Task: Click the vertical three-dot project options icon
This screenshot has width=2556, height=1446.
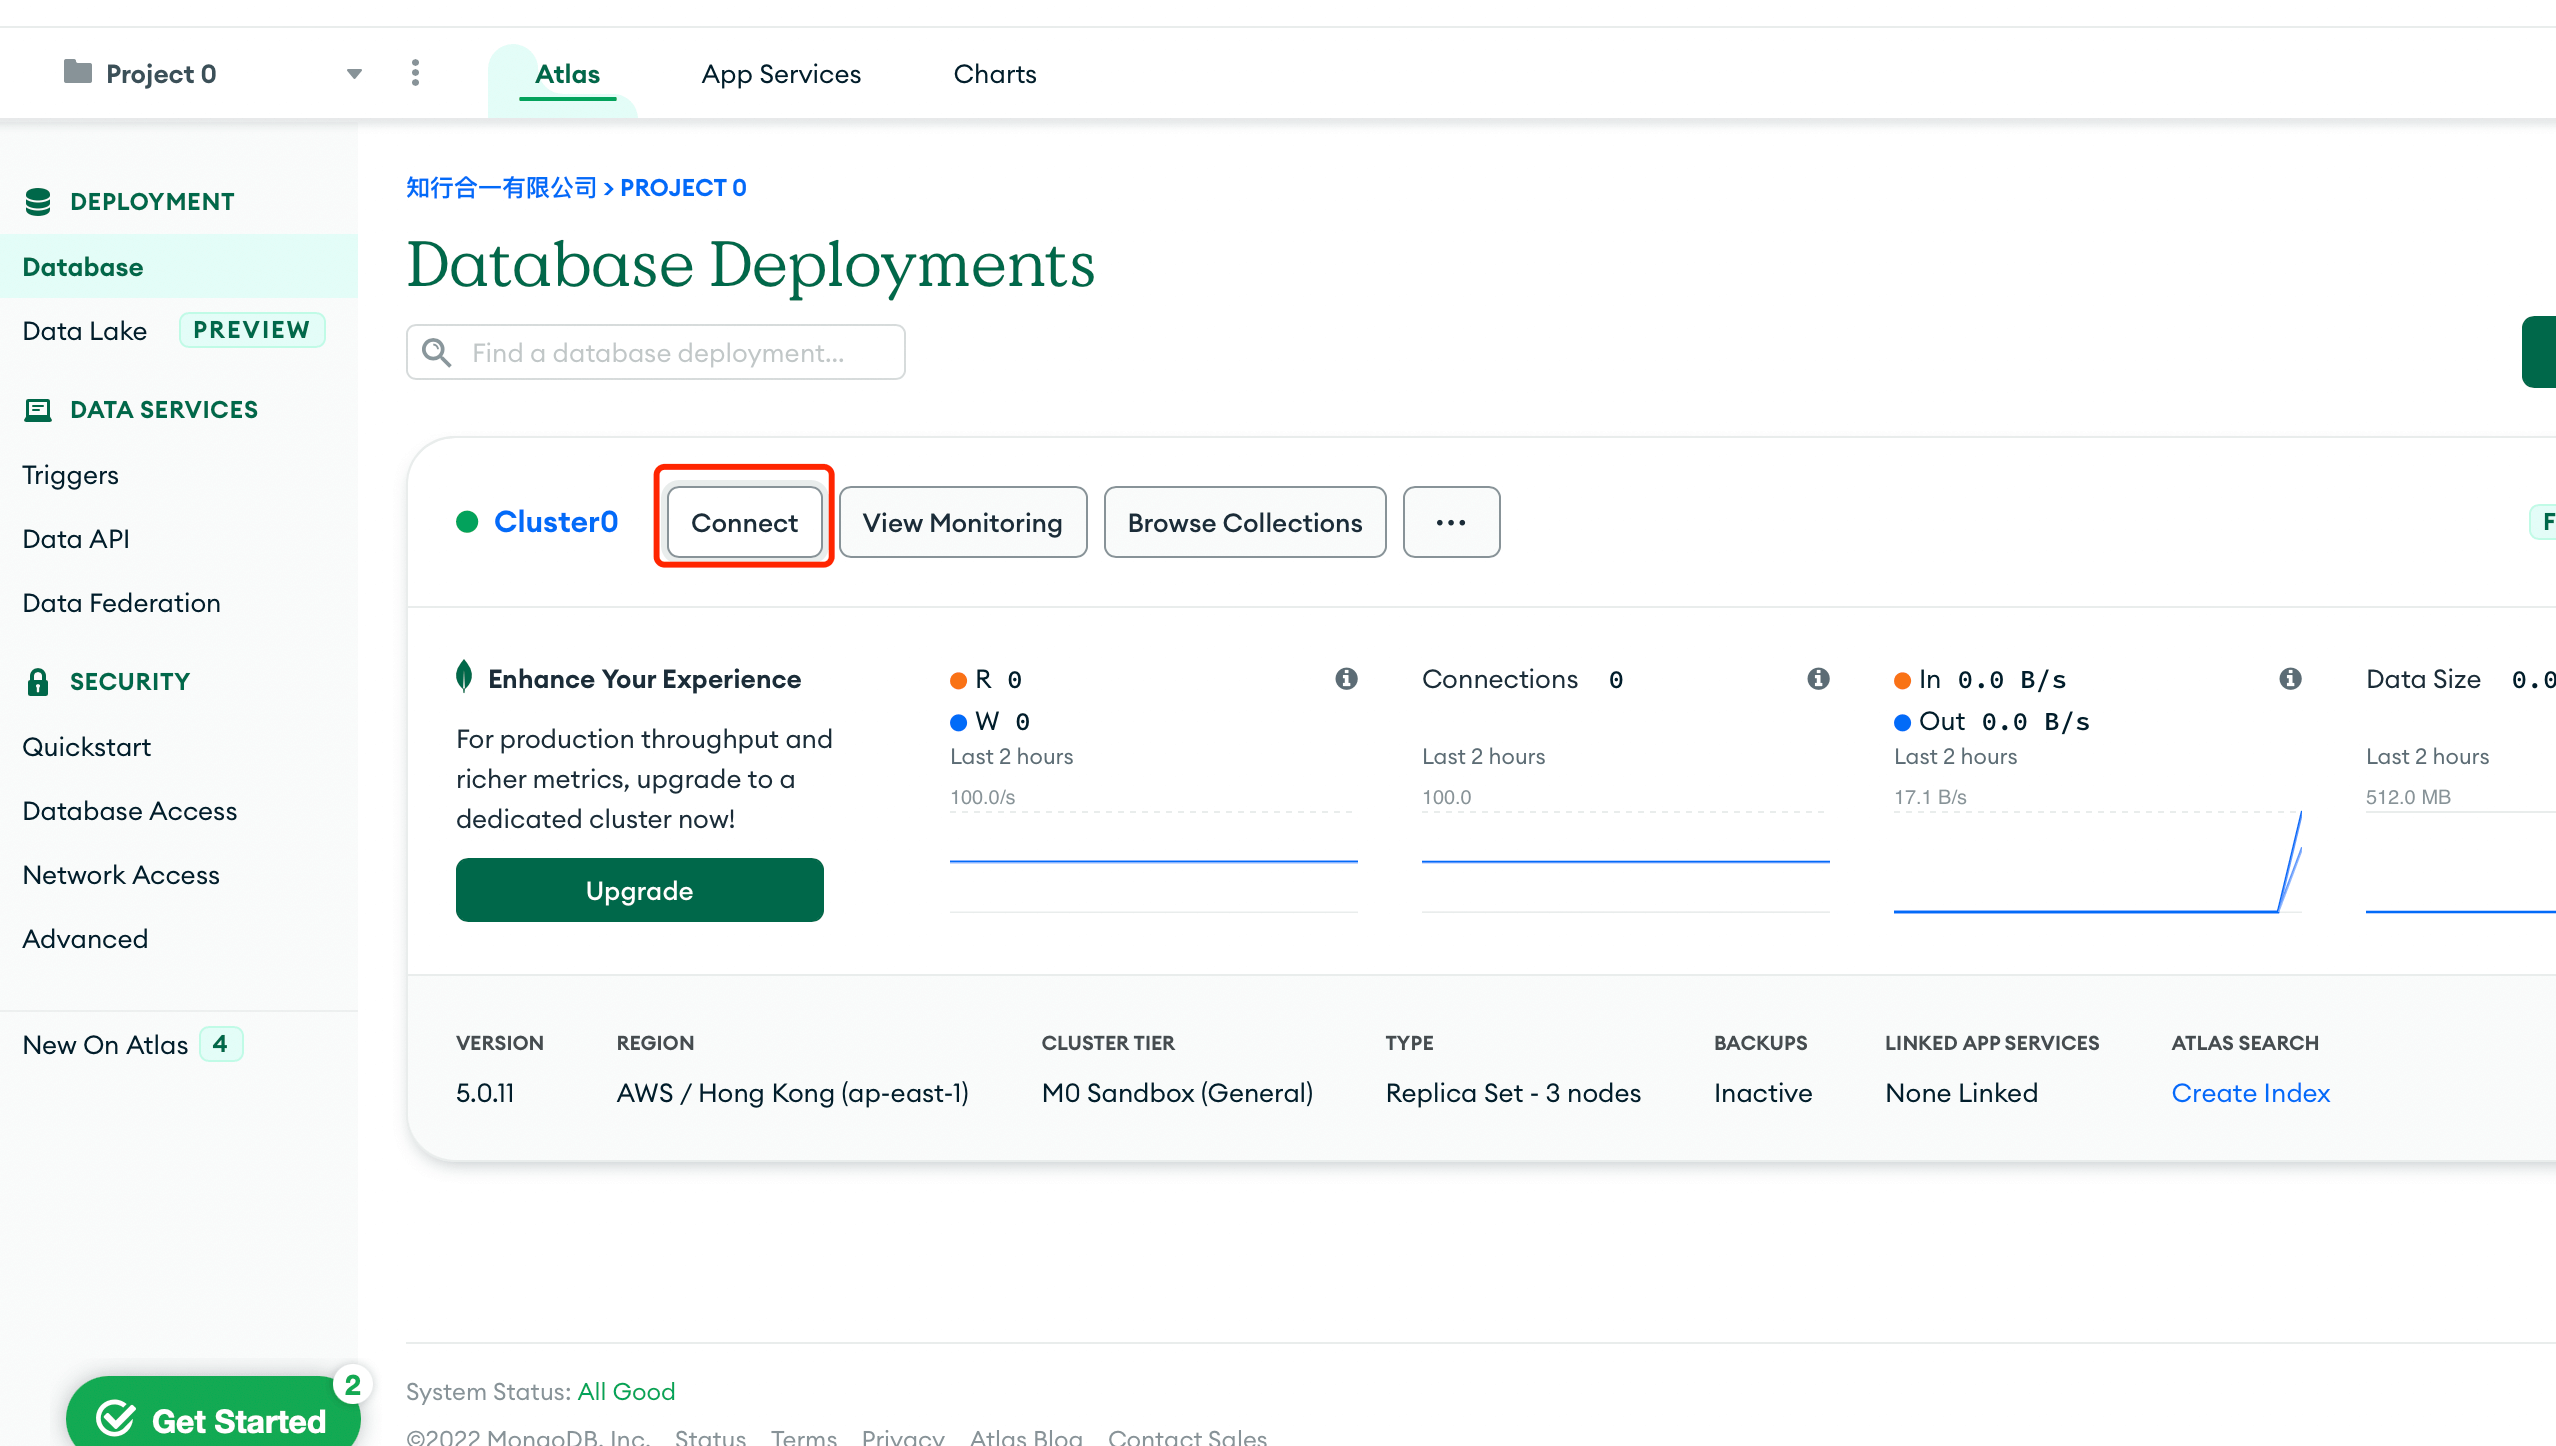Action: tap(415, 73)
